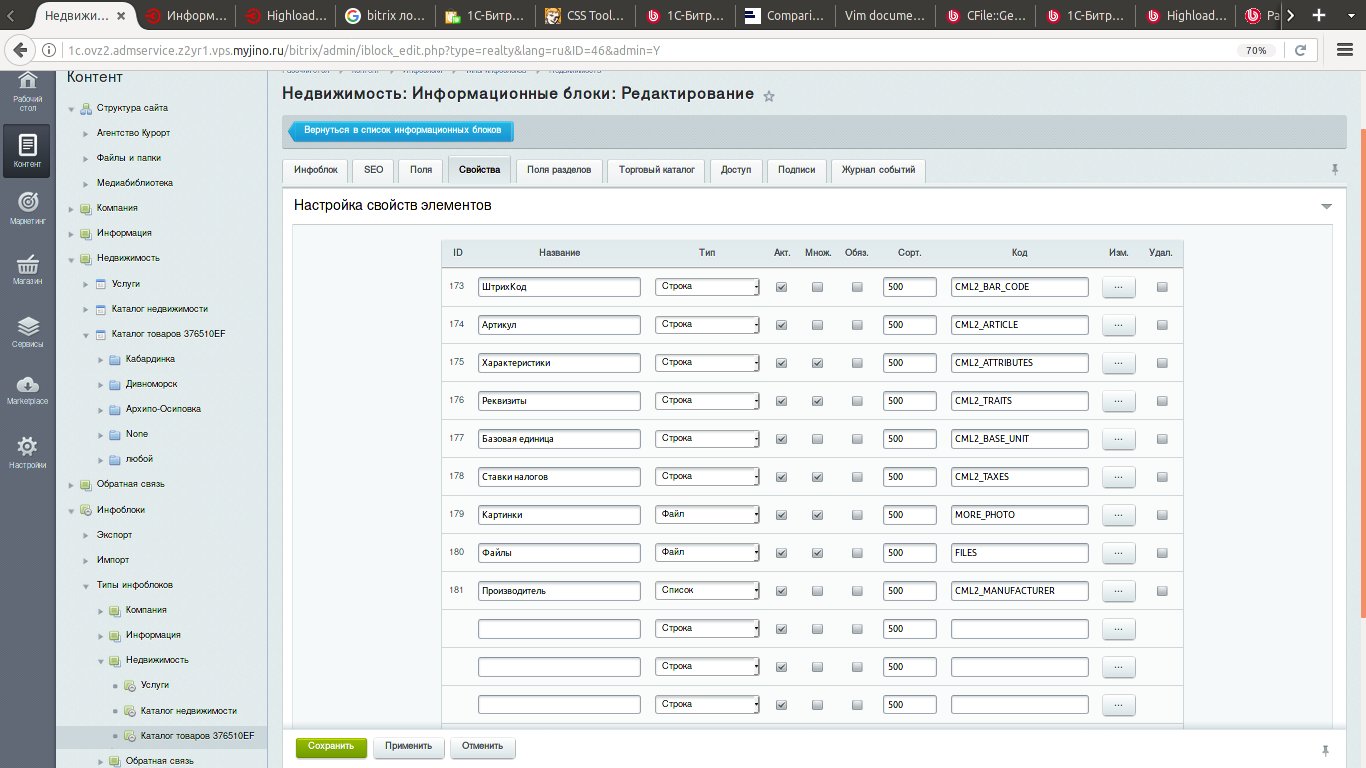Pin the tab panel using the pin icon
Viewport: 1366px width, 768px height.
click(x=1335, y=170)
